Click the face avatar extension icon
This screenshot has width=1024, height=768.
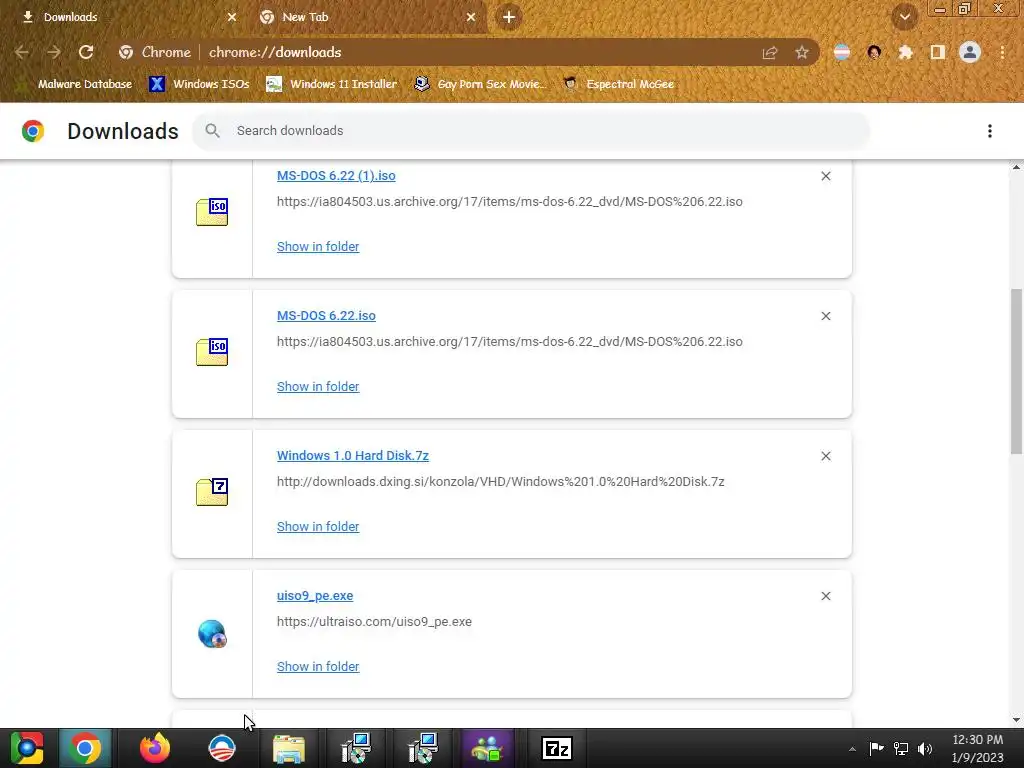pyautogui.click(x=874, y=52)
